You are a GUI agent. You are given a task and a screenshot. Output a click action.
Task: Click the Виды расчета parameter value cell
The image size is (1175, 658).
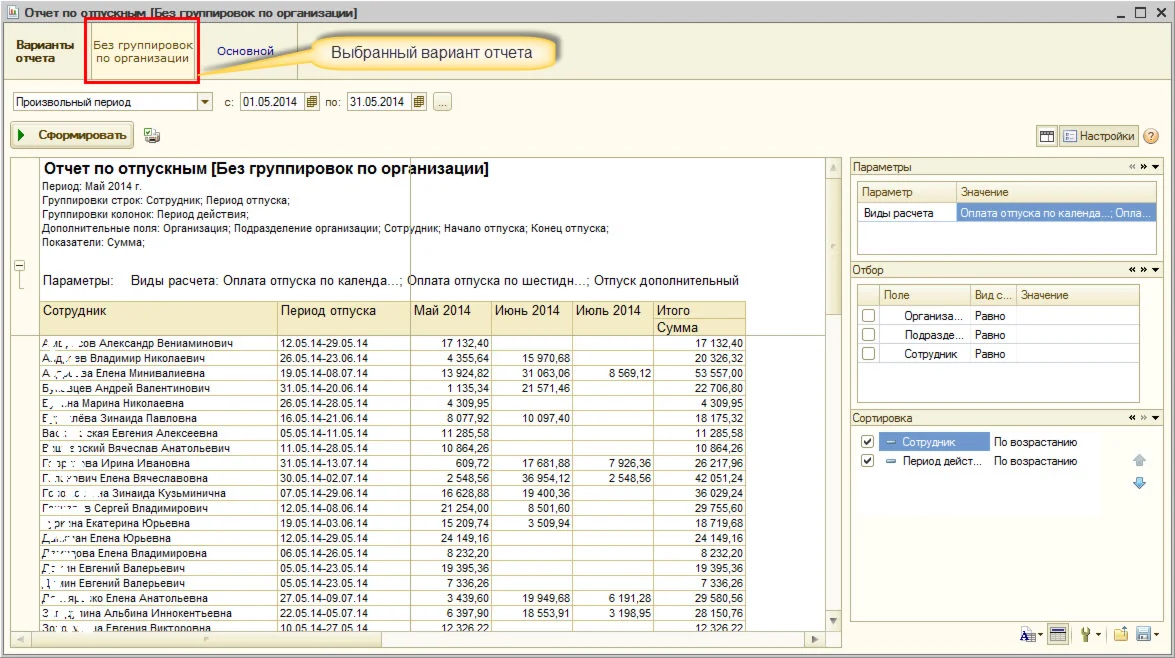point(1055,213)
